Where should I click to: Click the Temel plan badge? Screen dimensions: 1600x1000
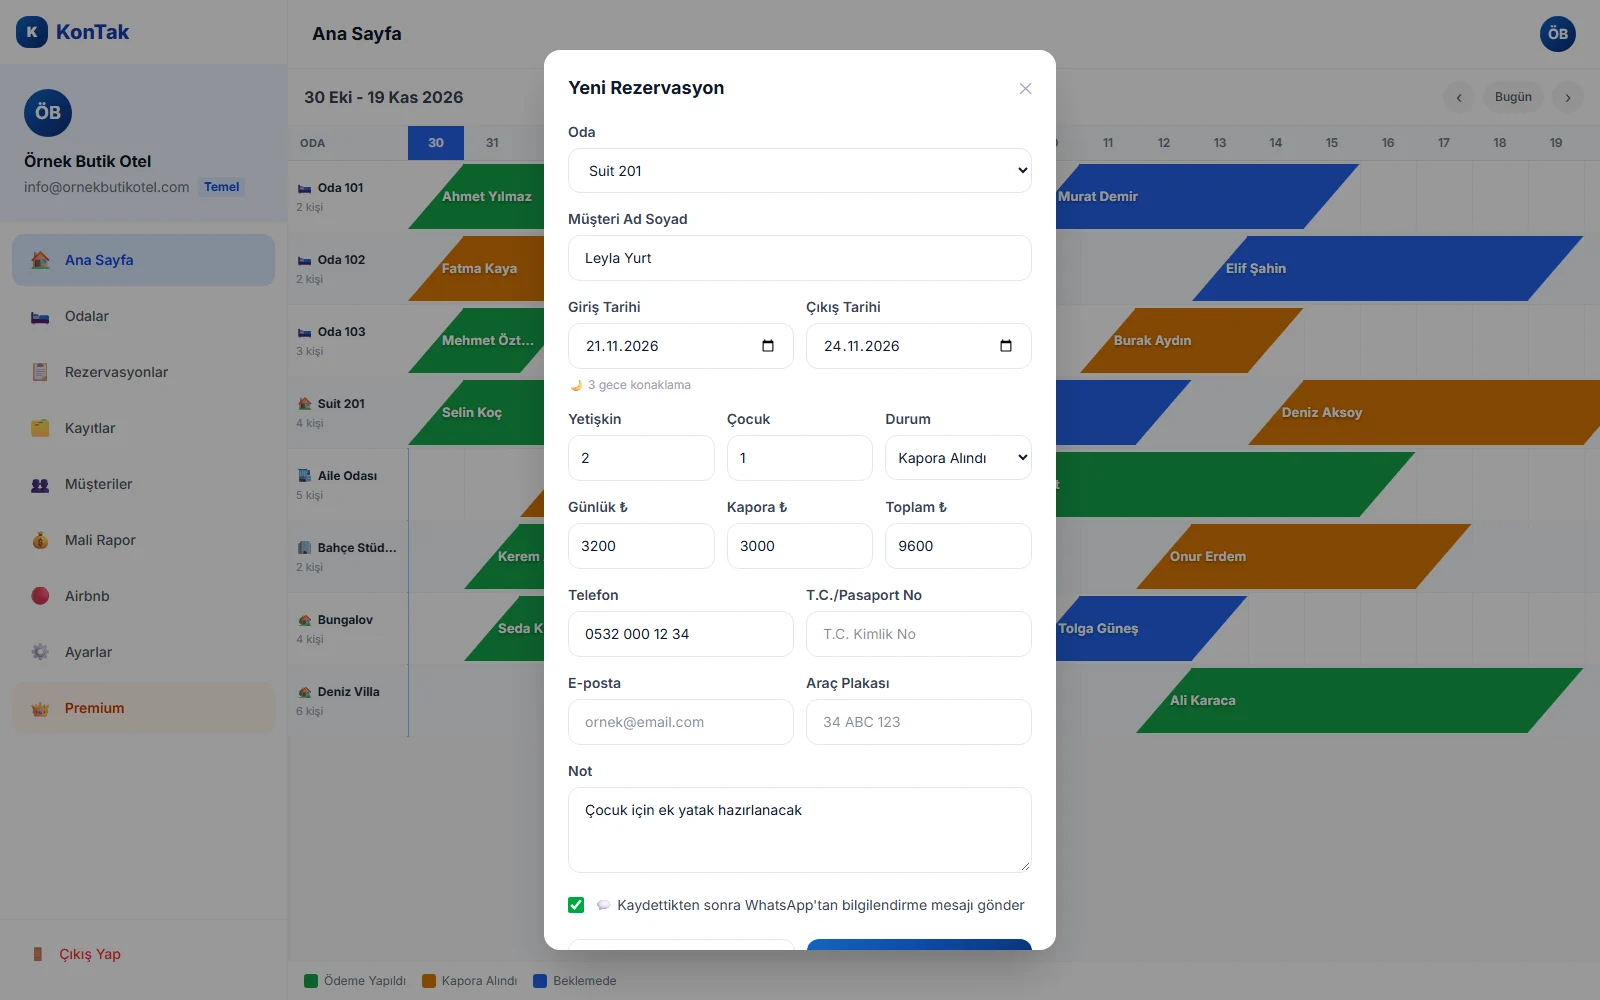(x=222, y=187)
